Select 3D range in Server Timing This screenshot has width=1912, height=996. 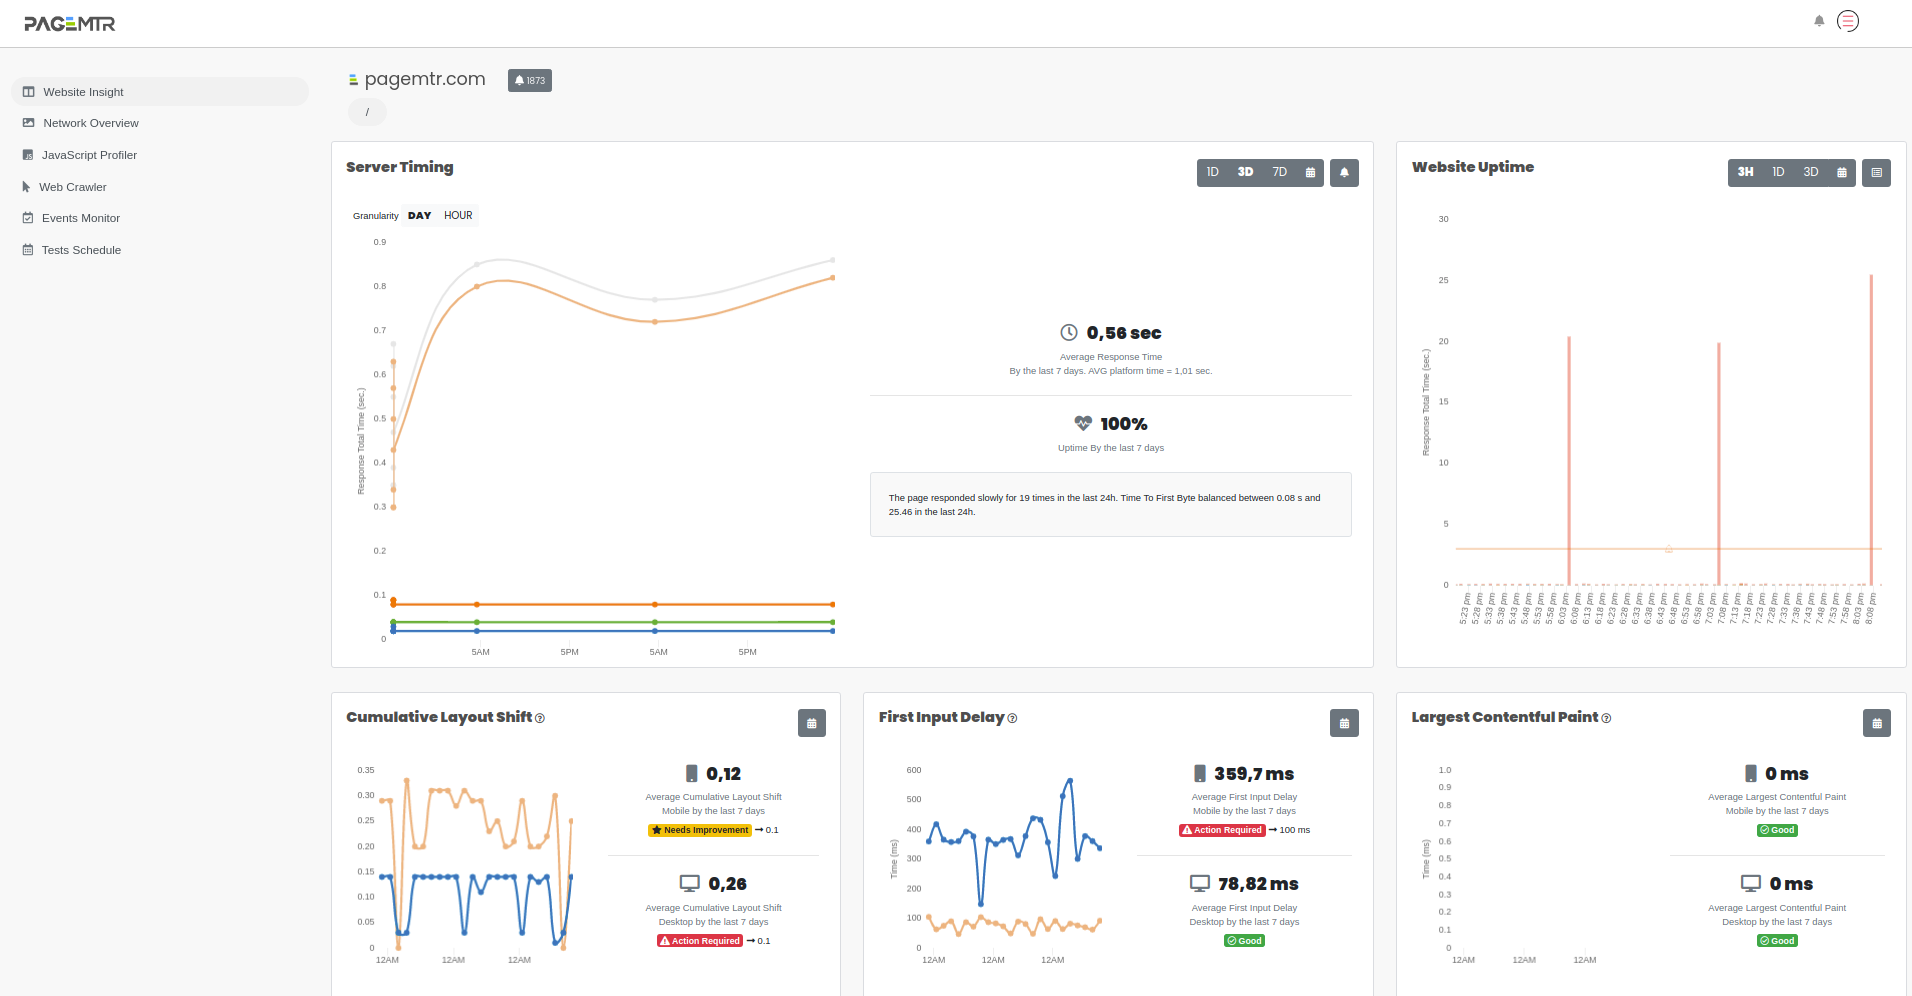coord(1245,172)
